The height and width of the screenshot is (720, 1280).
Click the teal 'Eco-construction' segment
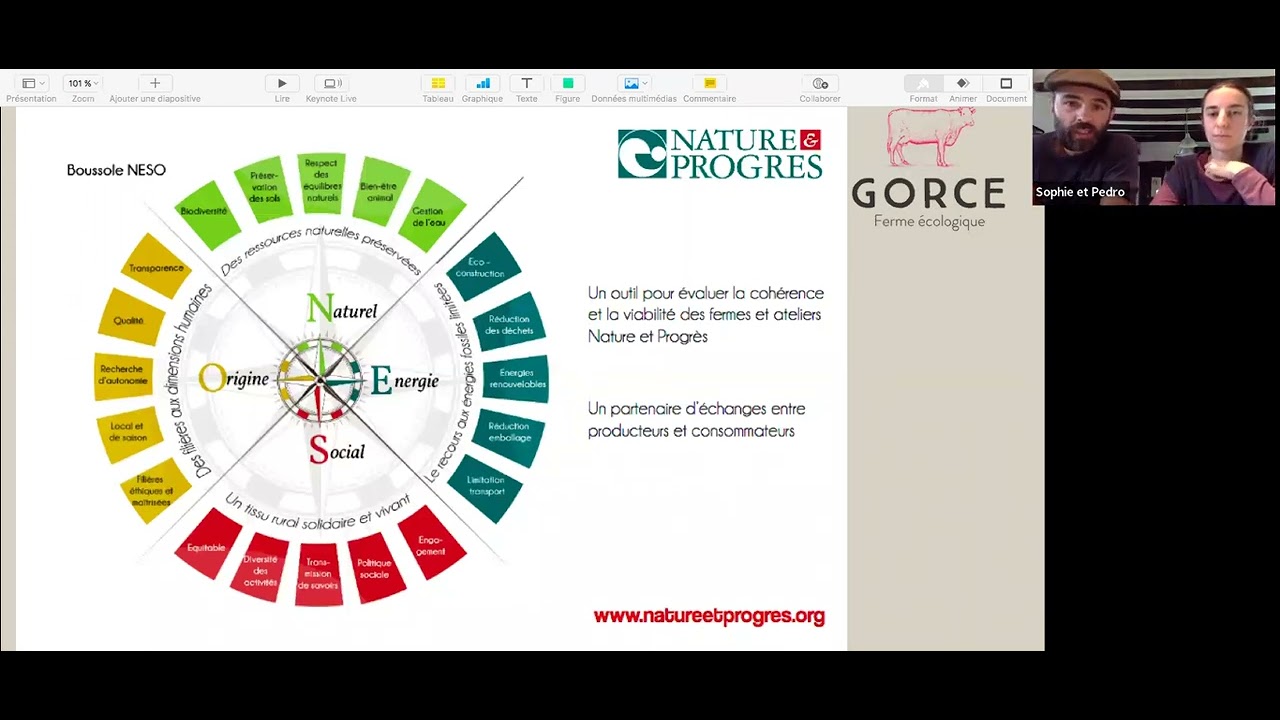[482, 268]
